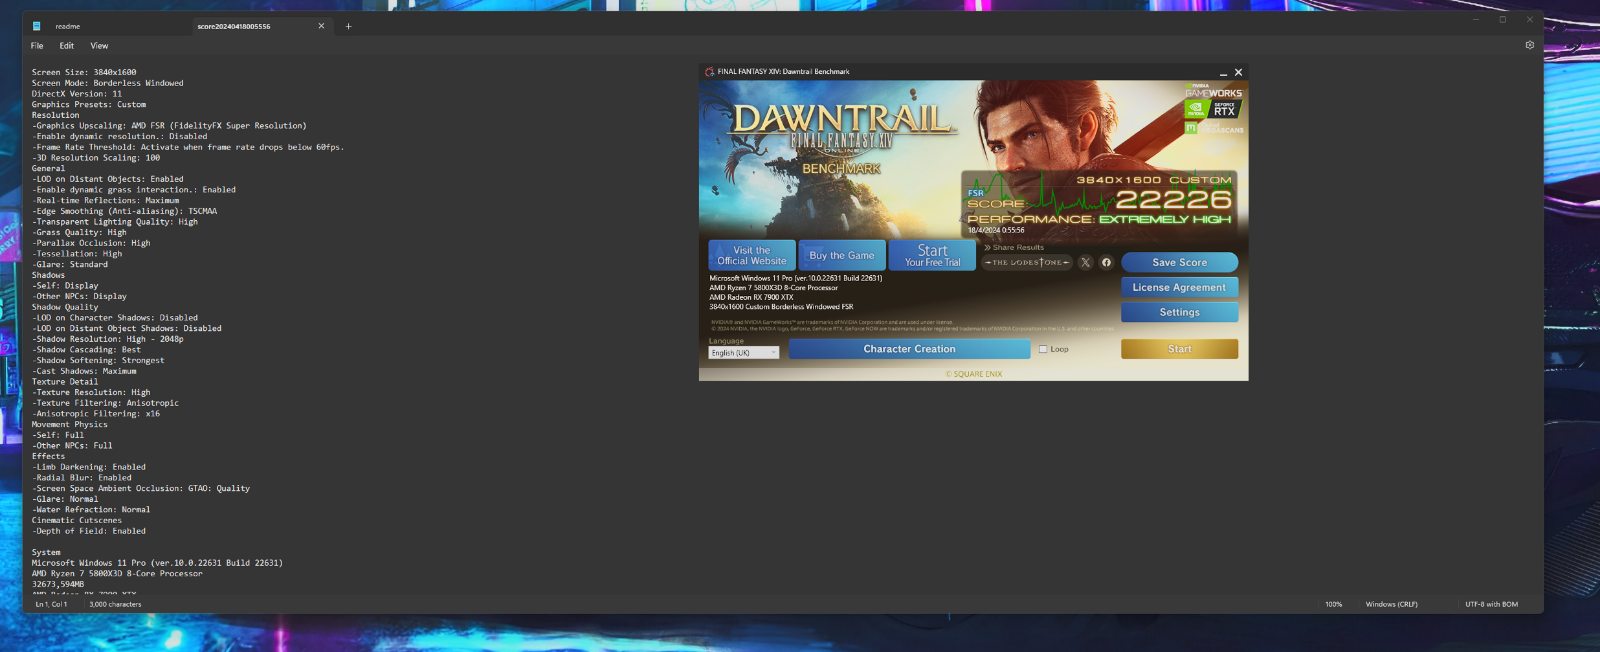Share the score on X (Twitter)

click(x=1086, y=262)
